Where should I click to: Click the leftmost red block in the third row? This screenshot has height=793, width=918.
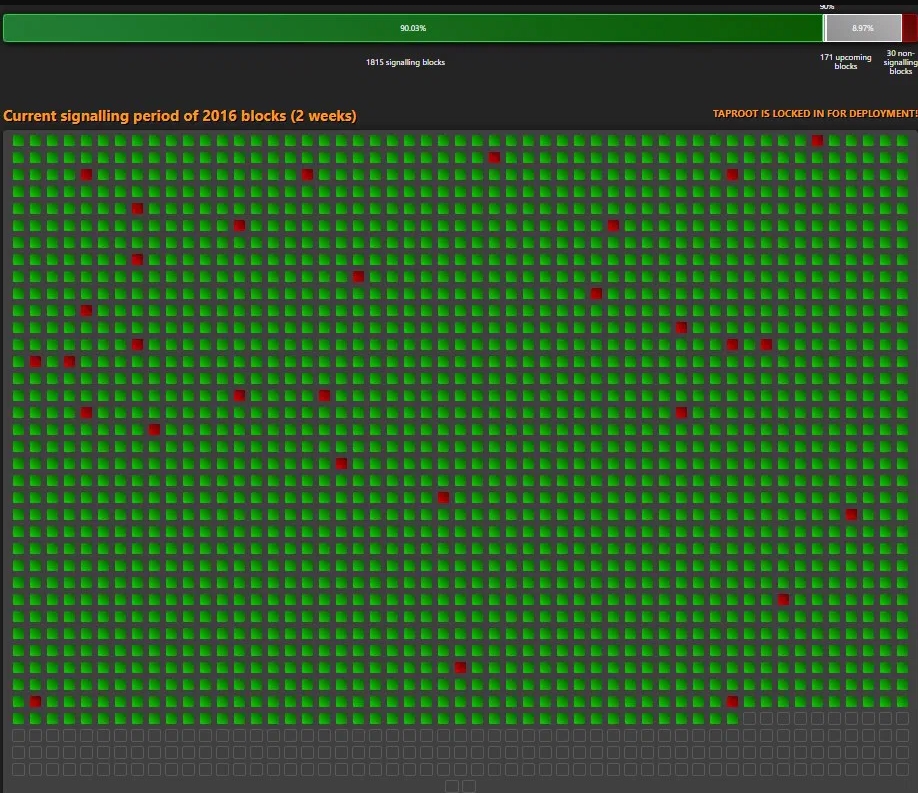(86, 175)
